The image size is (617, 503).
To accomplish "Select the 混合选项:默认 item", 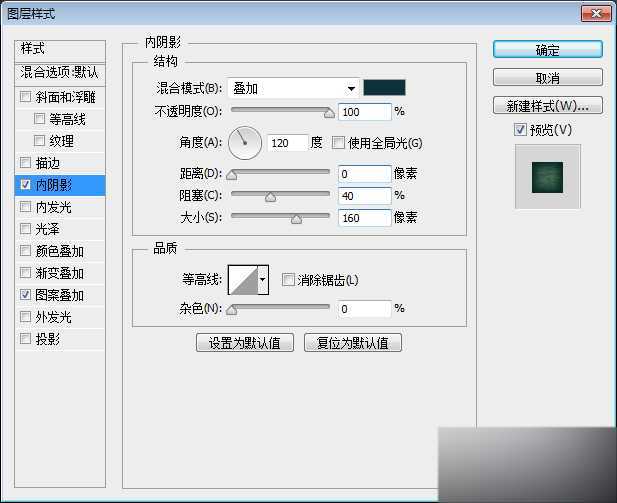I will 60,72.
